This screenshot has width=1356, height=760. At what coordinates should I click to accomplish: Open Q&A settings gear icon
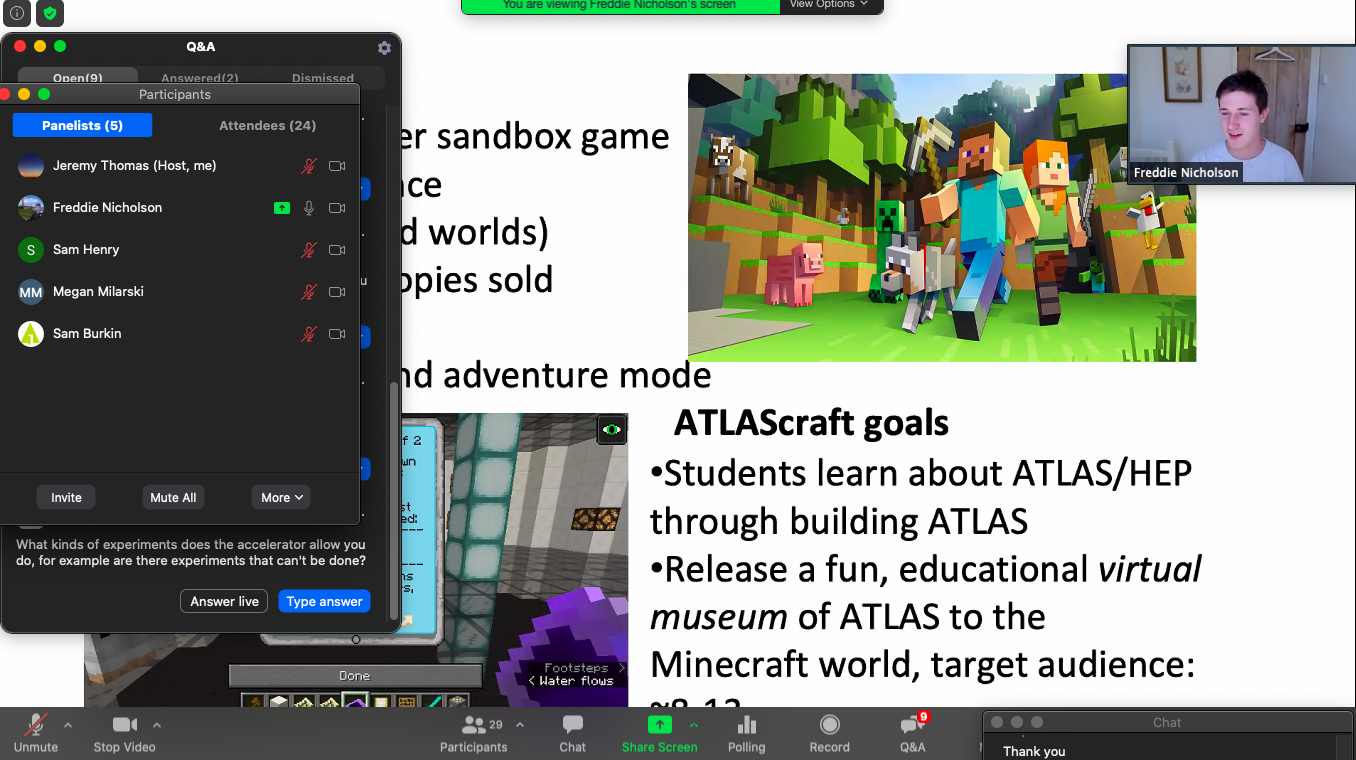coord(384,47)
